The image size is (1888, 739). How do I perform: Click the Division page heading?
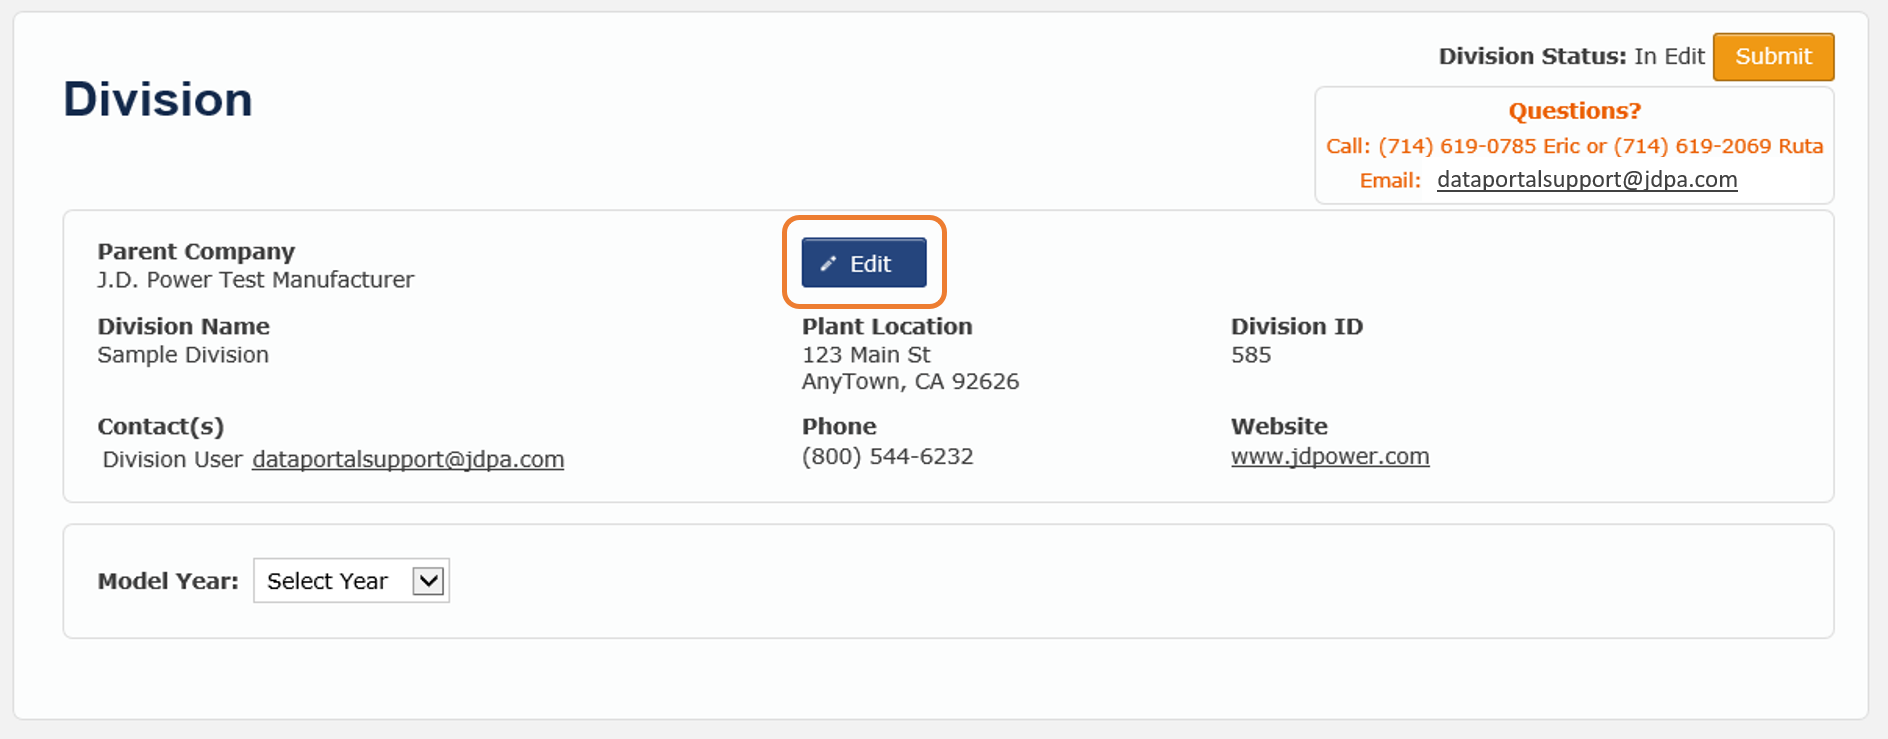(158, 99)
